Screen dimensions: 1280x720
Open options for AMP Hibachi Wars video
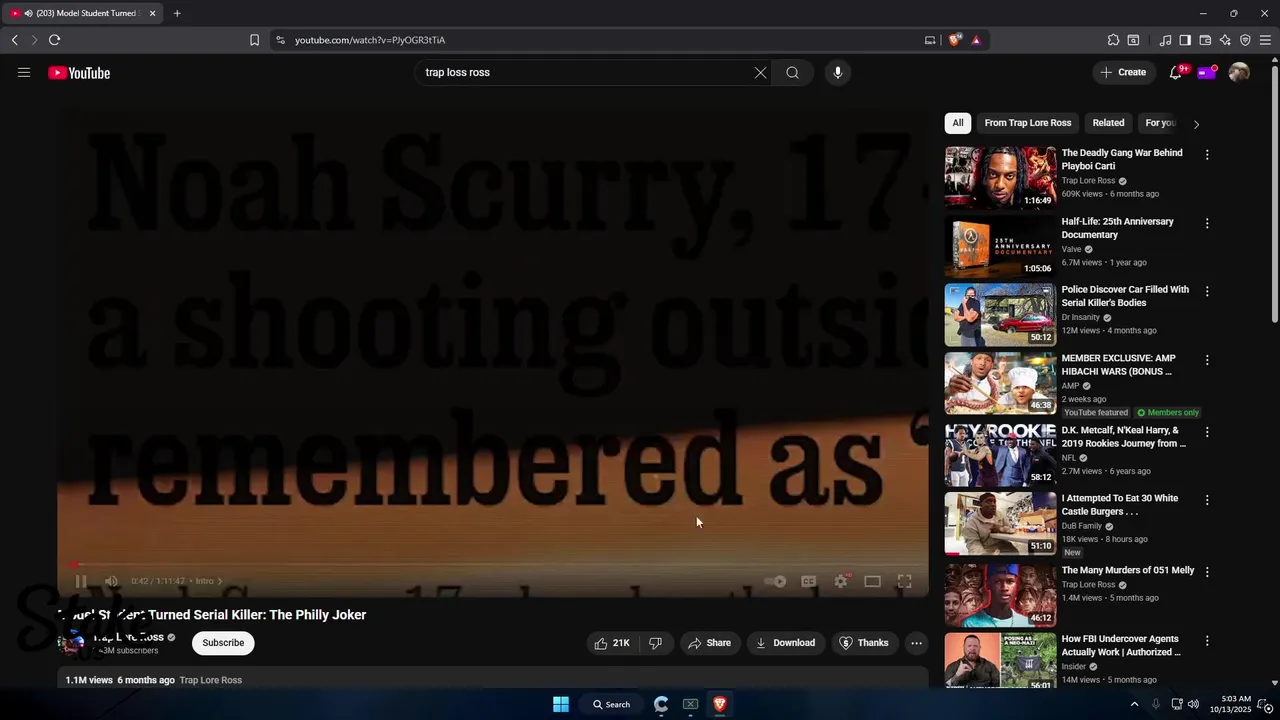click(1207, 360)
